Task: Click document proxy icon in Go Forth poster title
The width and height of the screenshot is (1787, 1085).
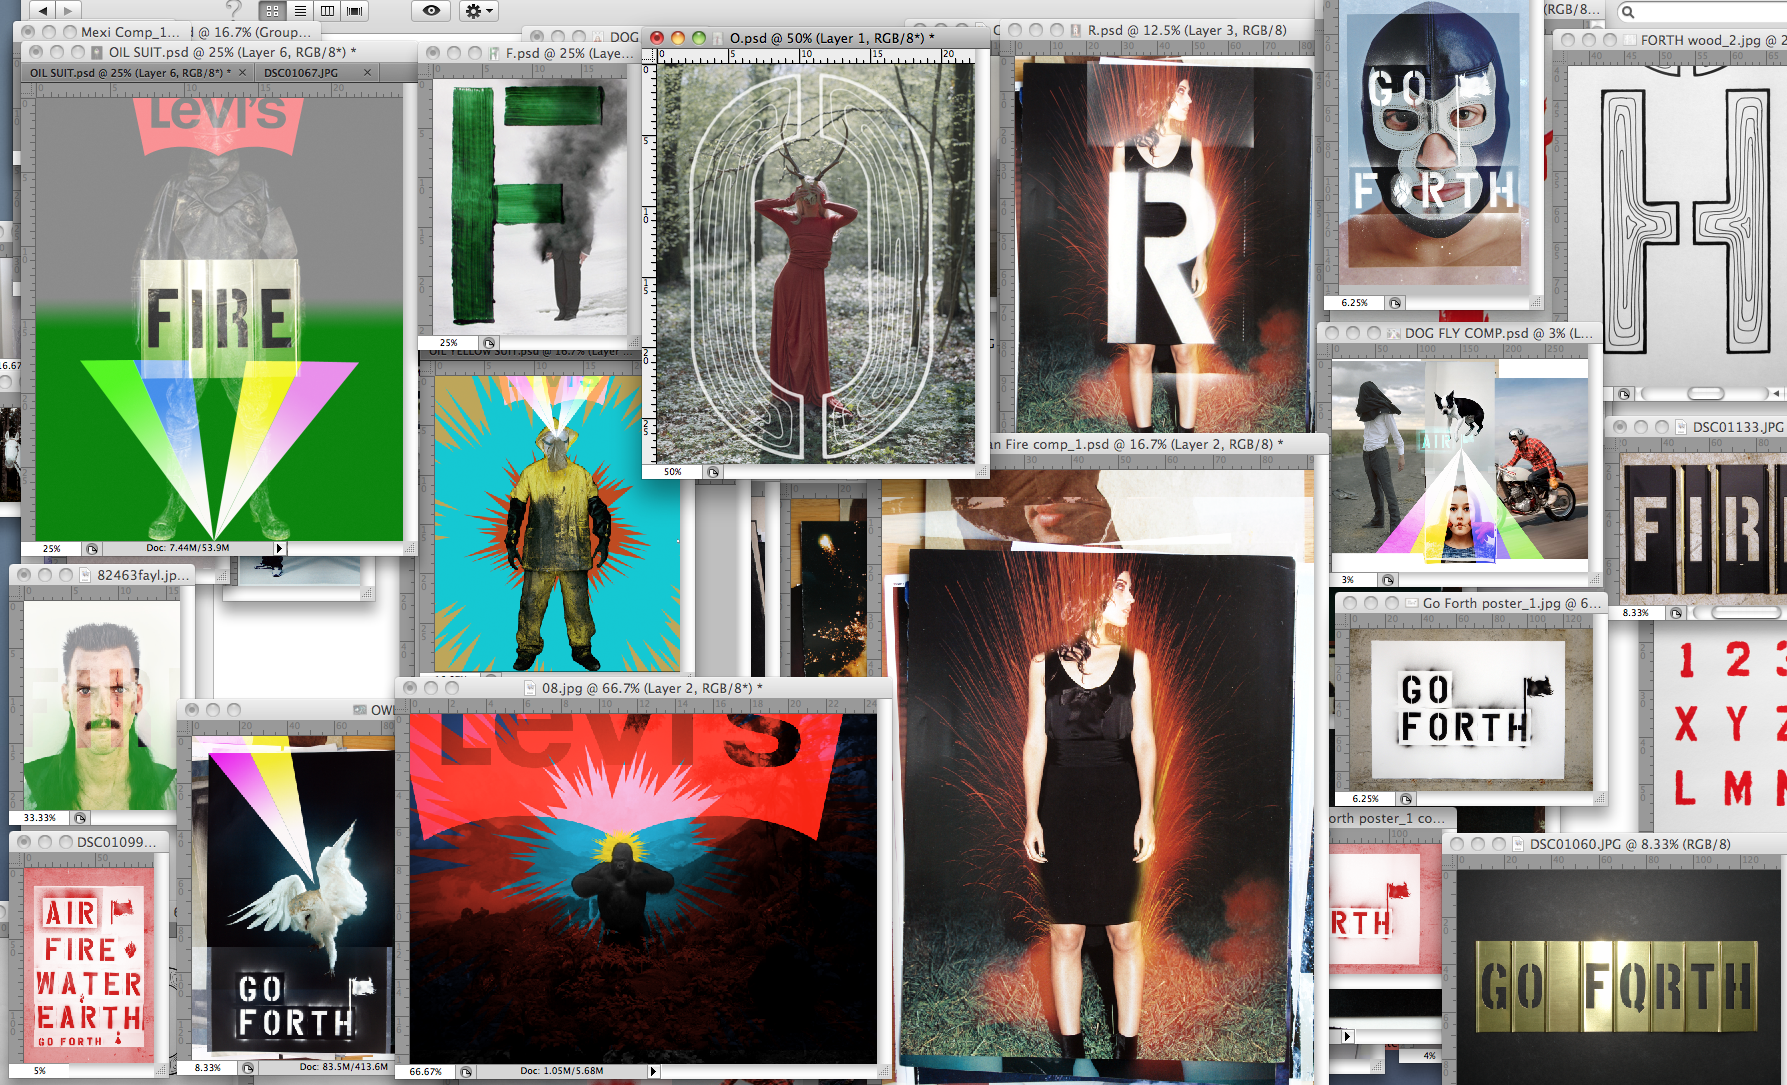Action: coord(1412,603)
